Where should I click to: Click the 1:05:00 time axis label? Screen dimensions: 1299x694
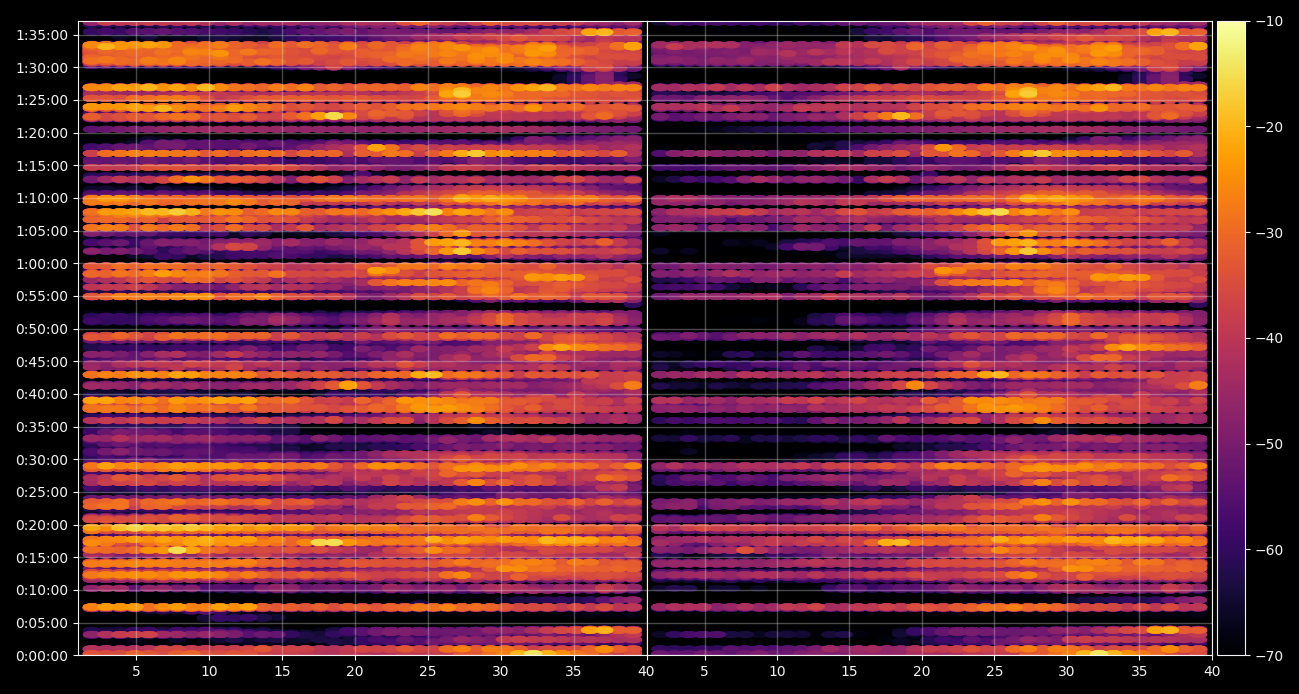click(42, 231)
